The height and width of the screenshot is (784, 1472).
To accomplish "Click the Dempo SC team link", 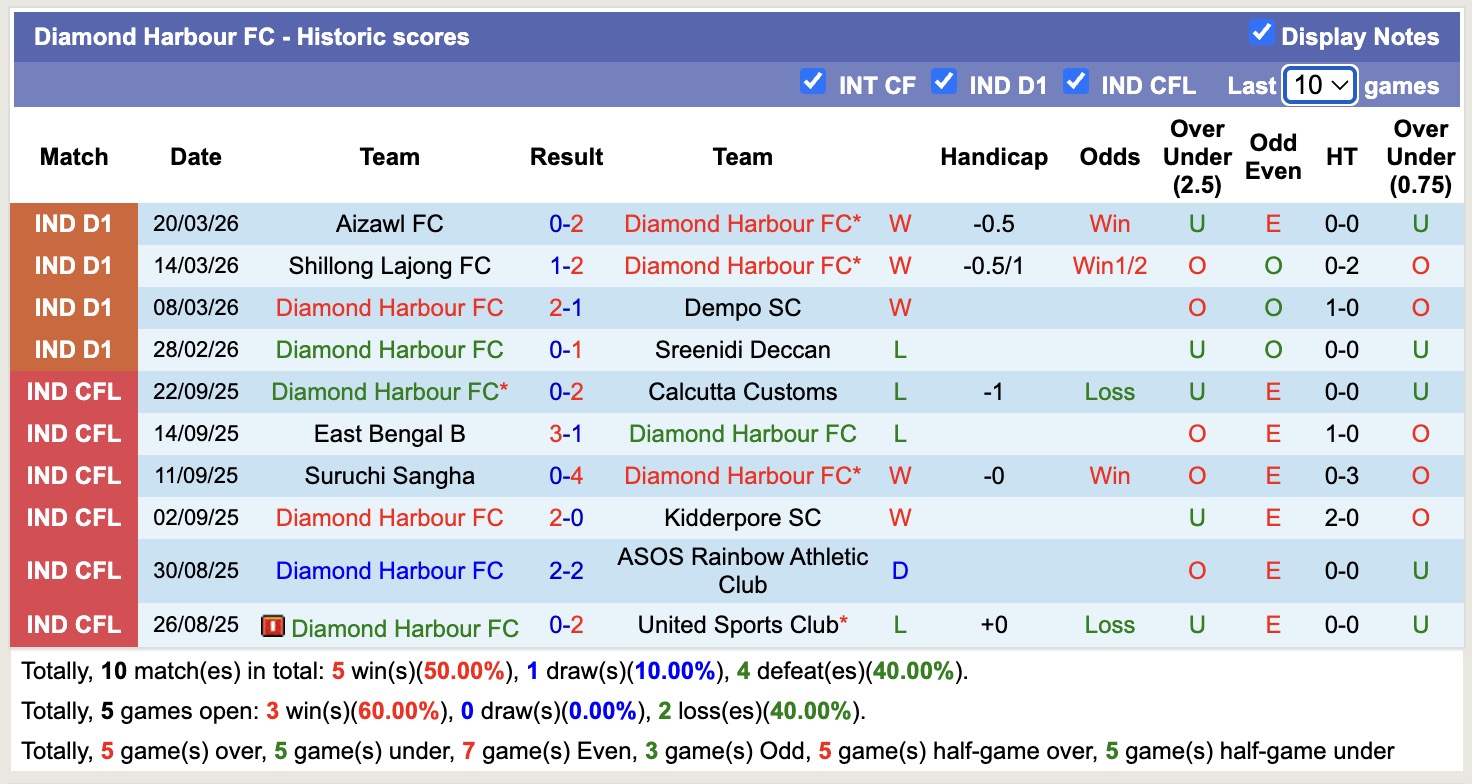I will coord(742,307).
